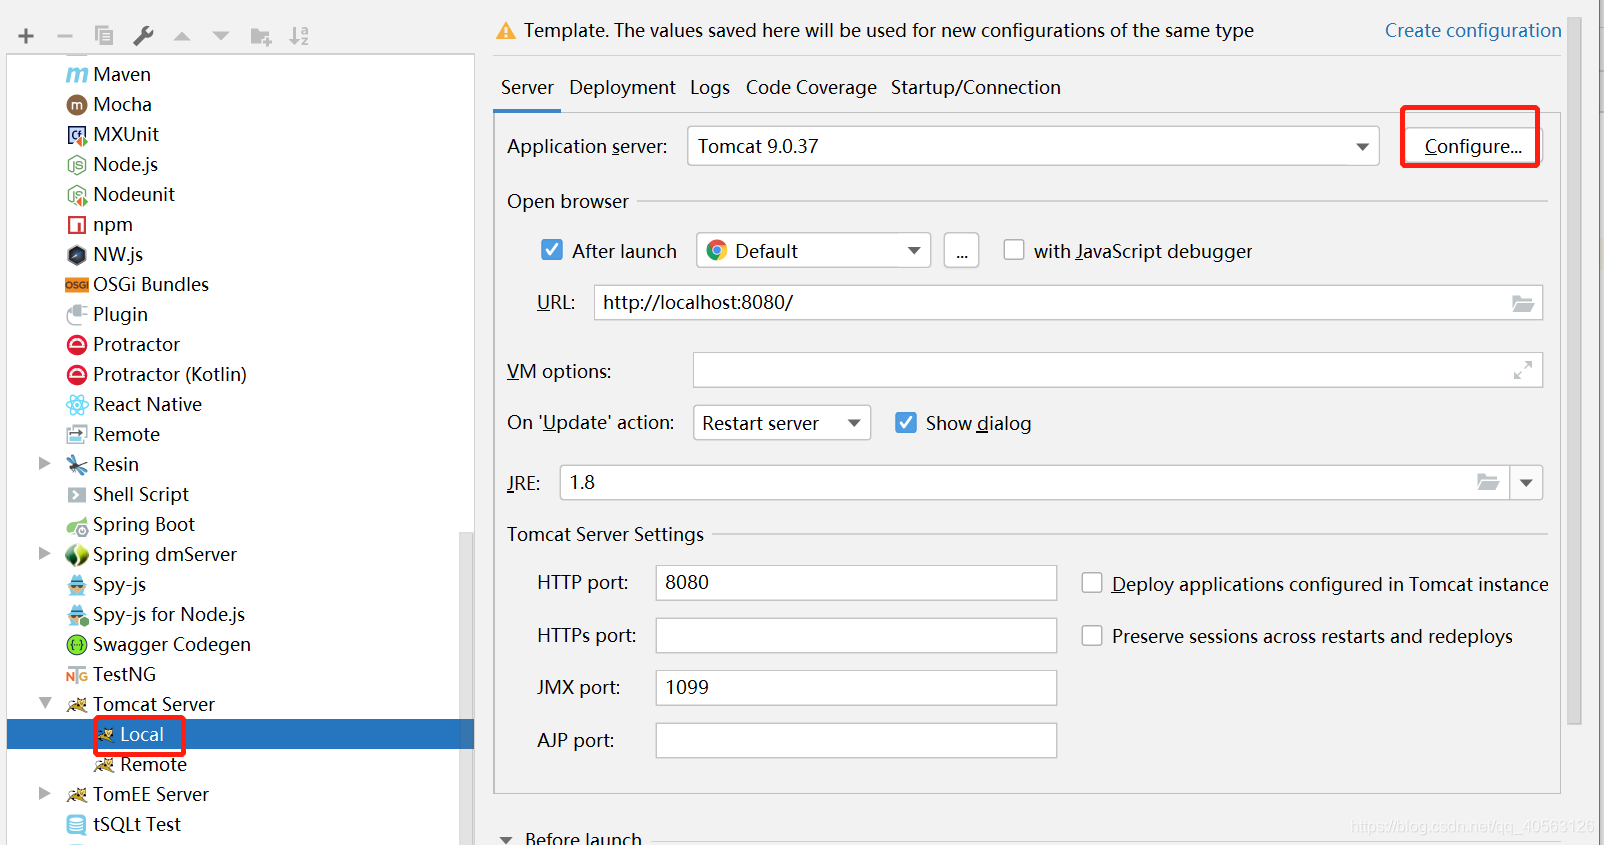1604x845 pixels.
Task: Expand the Resin tree node
Action: (44, 463)
